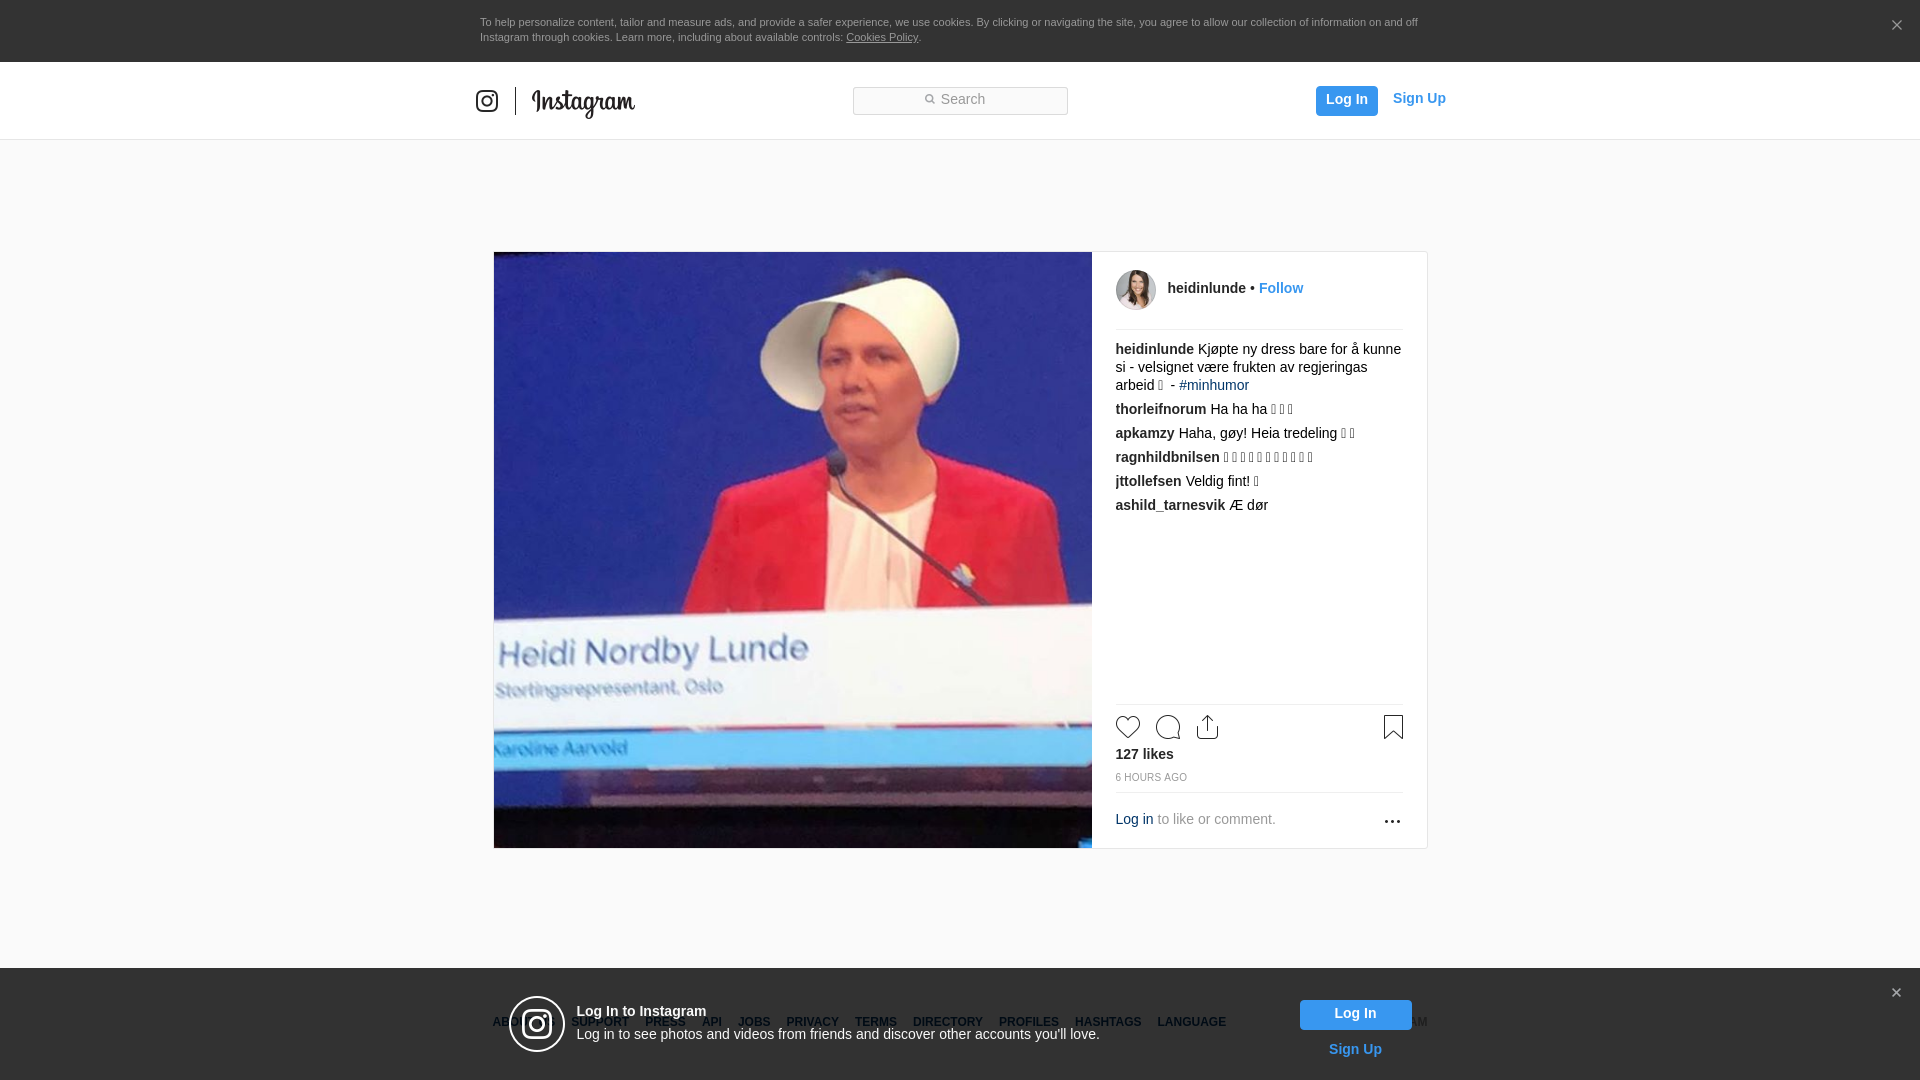Viewport: 1920px width, 1080px height.
Task: Click the post photo of the speaker
Action: point(793,550)
